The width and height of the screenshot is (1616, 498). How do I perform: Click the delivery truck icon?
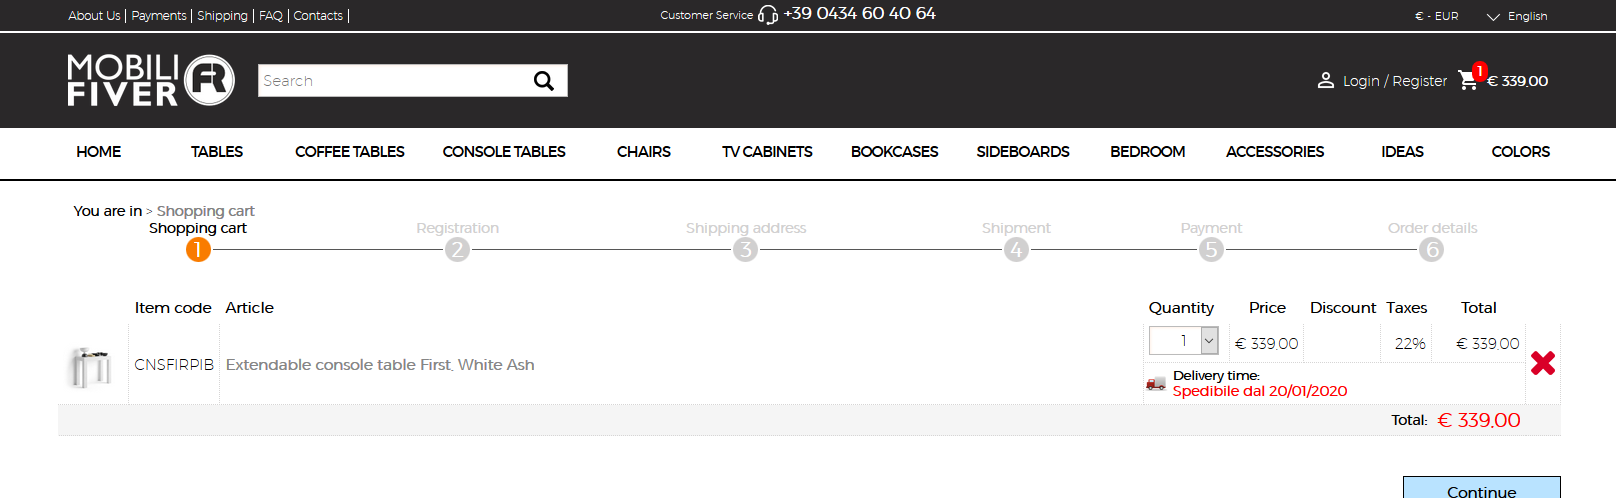[1156, 384]
